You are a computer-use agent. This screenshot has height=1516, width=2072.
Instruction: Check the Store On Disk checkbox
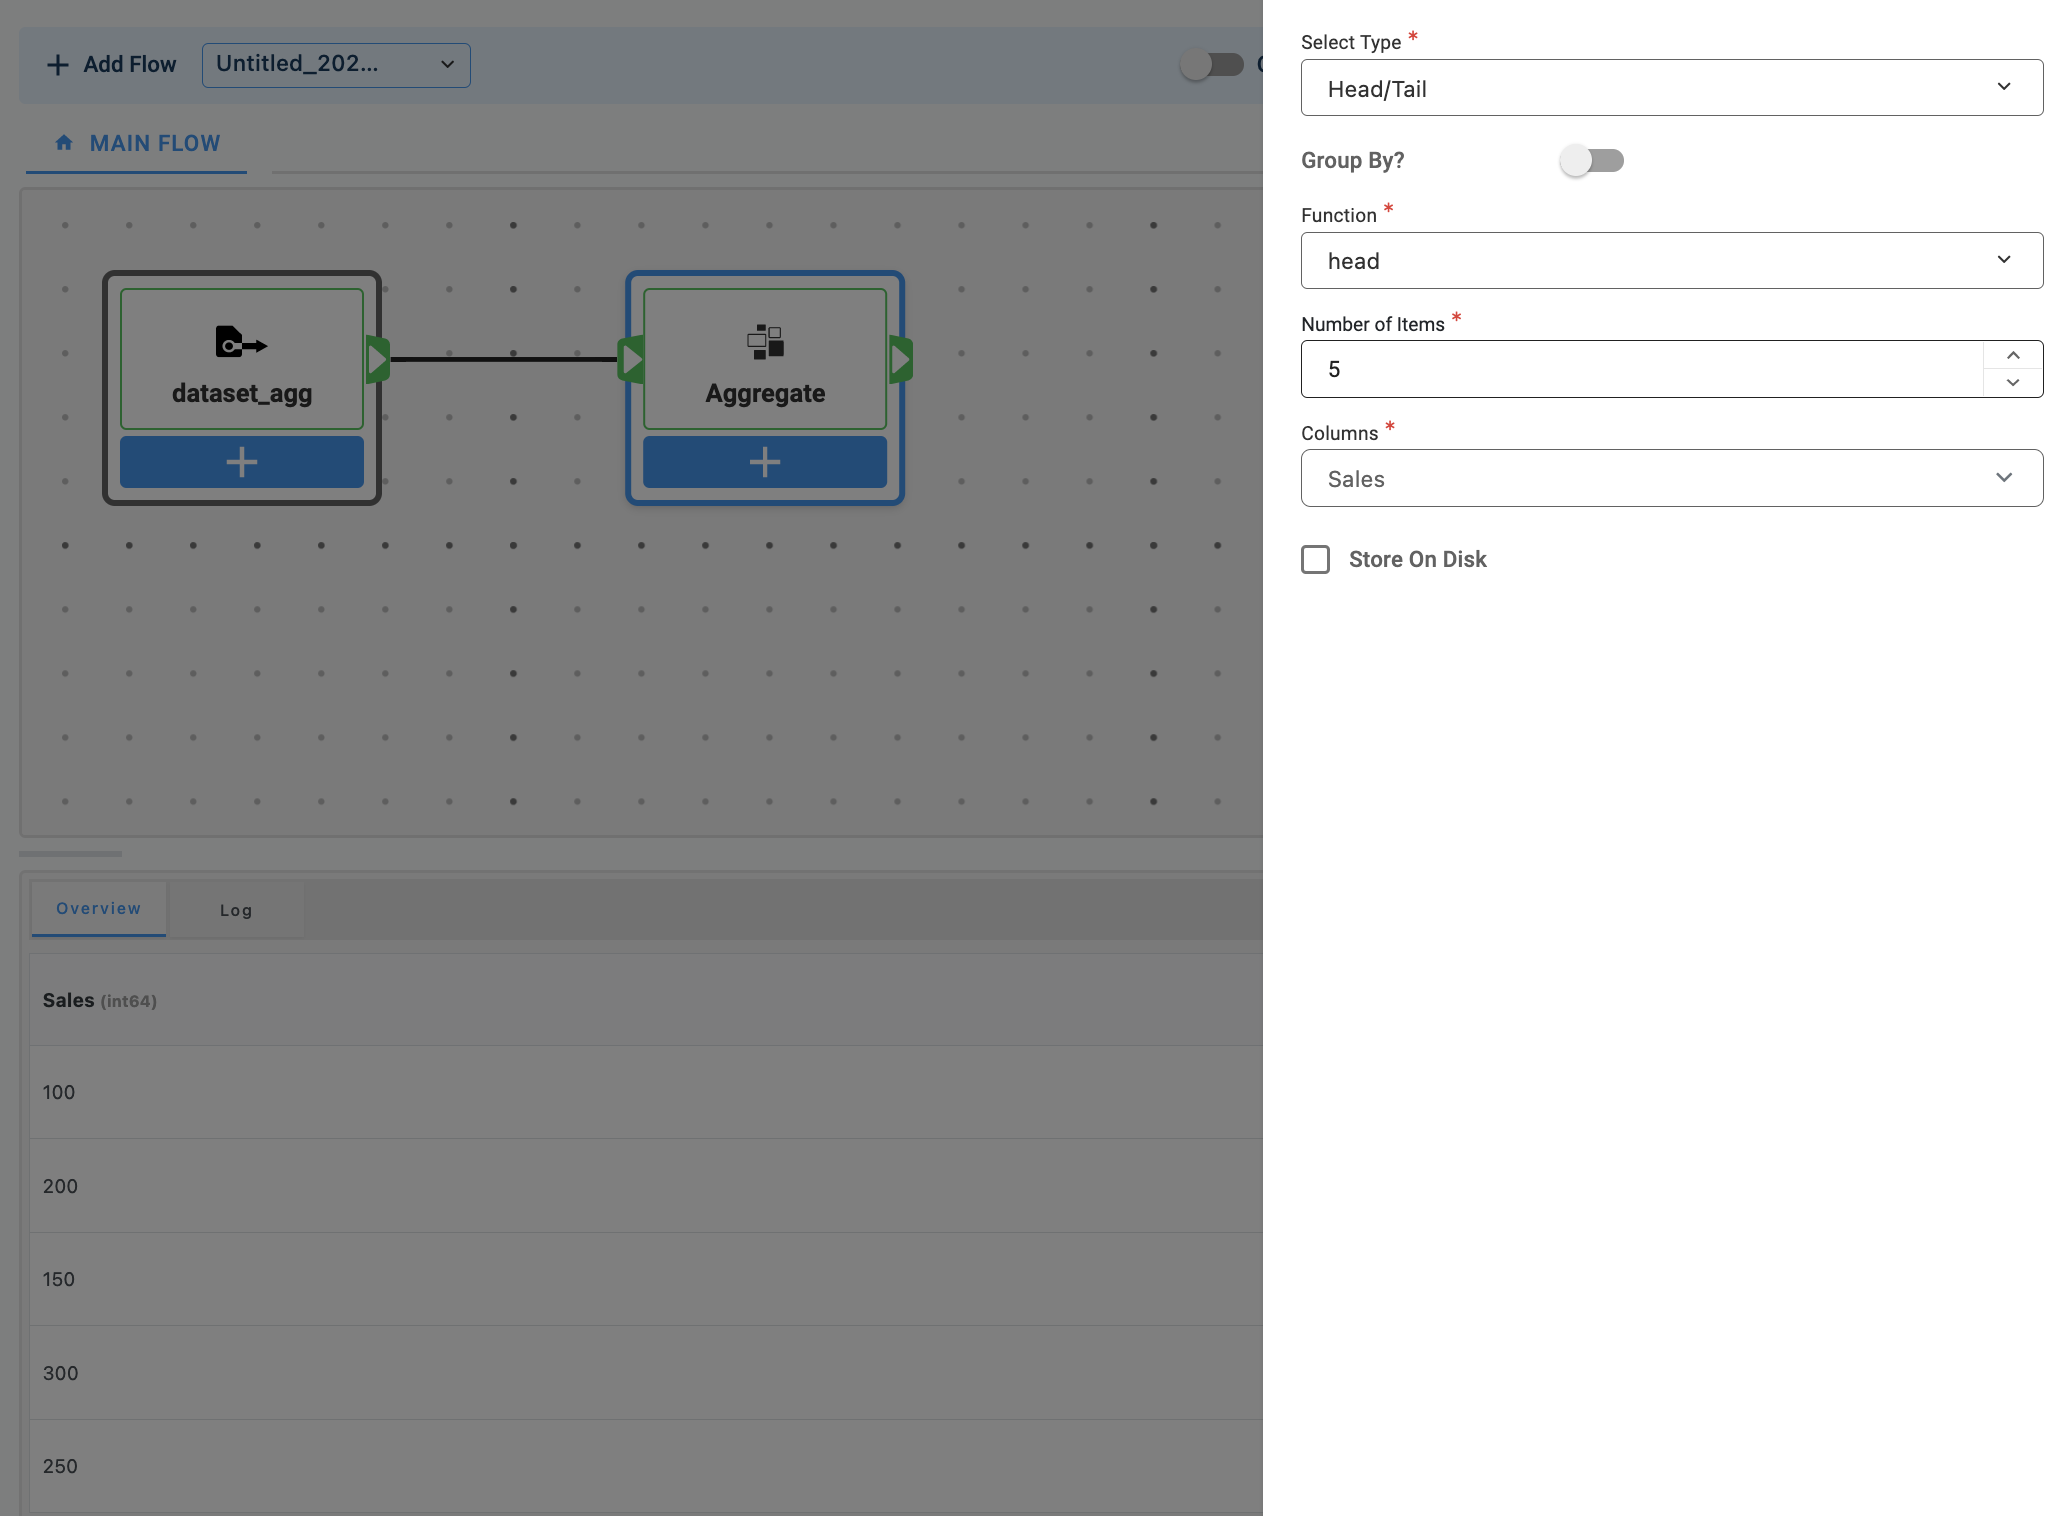1316,559
